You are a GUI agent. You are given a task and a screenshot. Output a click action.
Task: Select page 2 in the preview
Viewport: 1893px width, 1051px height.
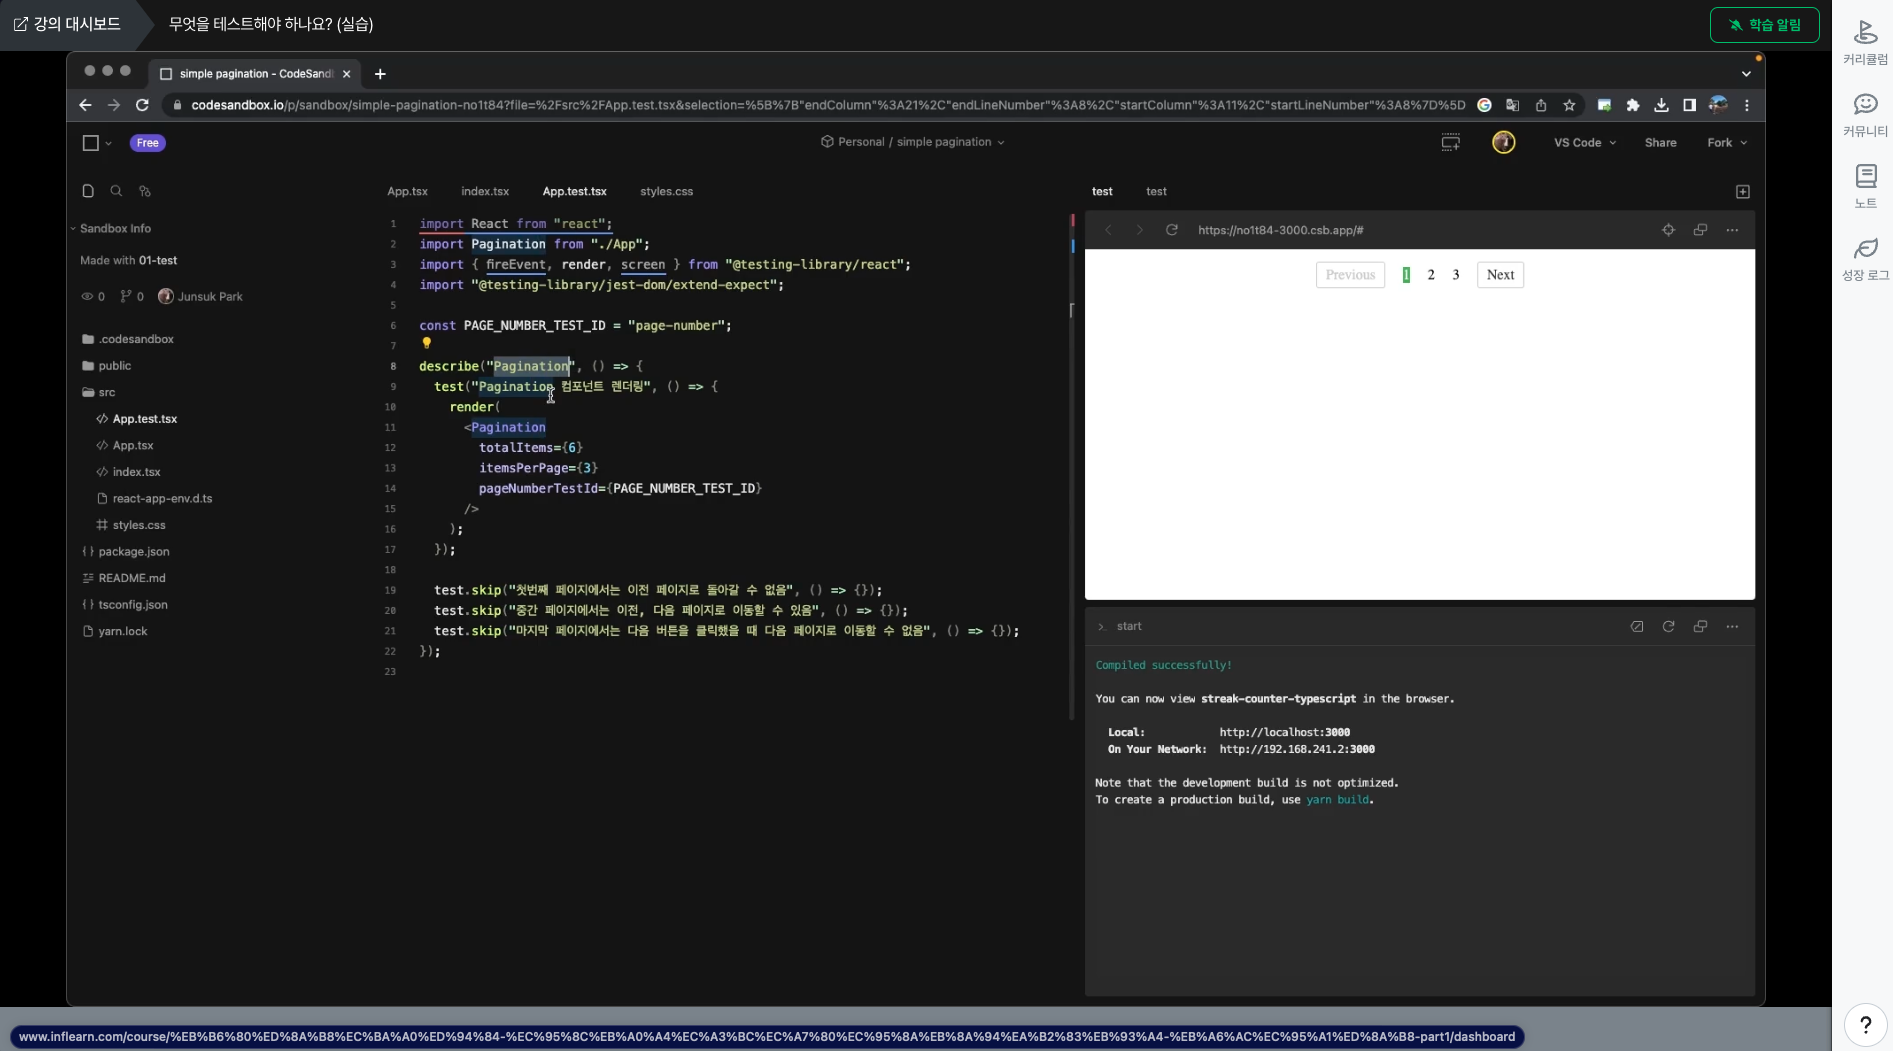pyautogui.click(x=1431, y=275)
